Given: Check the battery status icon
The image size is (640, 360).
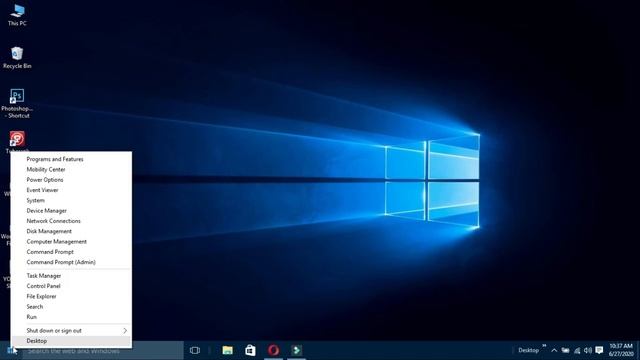Looking at the screenshot, I should [565, 350].
